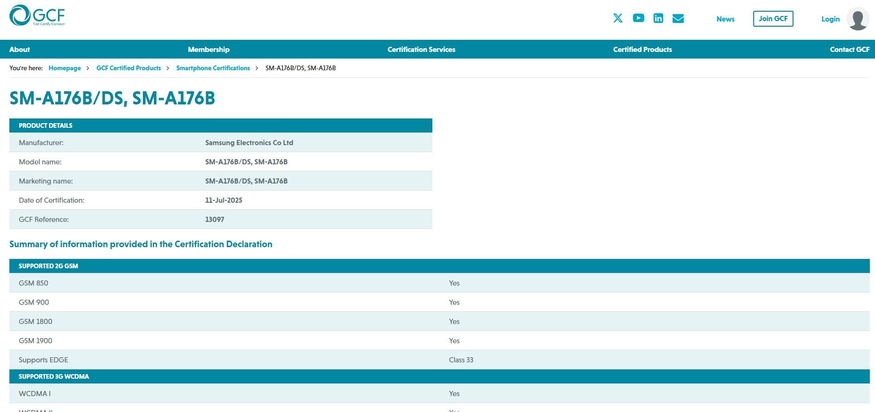Click the Model name row's SM-A176B/DS value
The height and width of the screenshot is (412, 875).
point(247,162)
